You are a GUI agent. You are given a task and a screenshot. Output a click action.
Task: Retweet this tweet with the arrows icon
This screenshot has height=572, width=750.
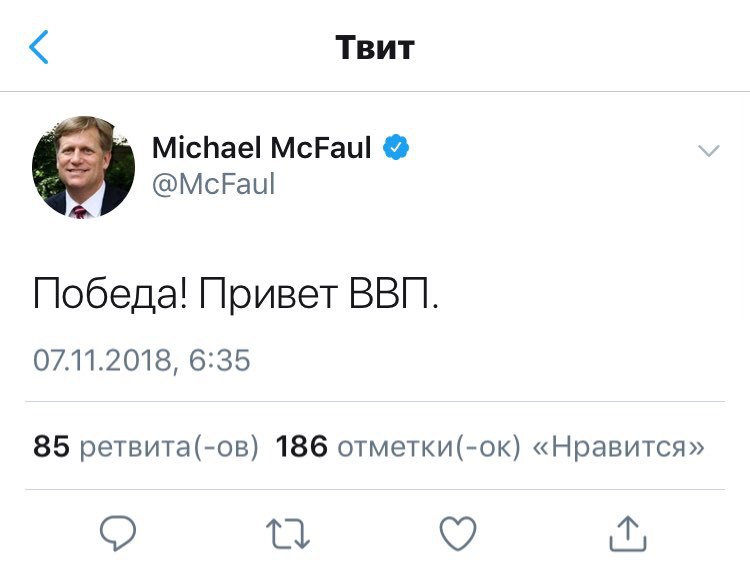287,532
